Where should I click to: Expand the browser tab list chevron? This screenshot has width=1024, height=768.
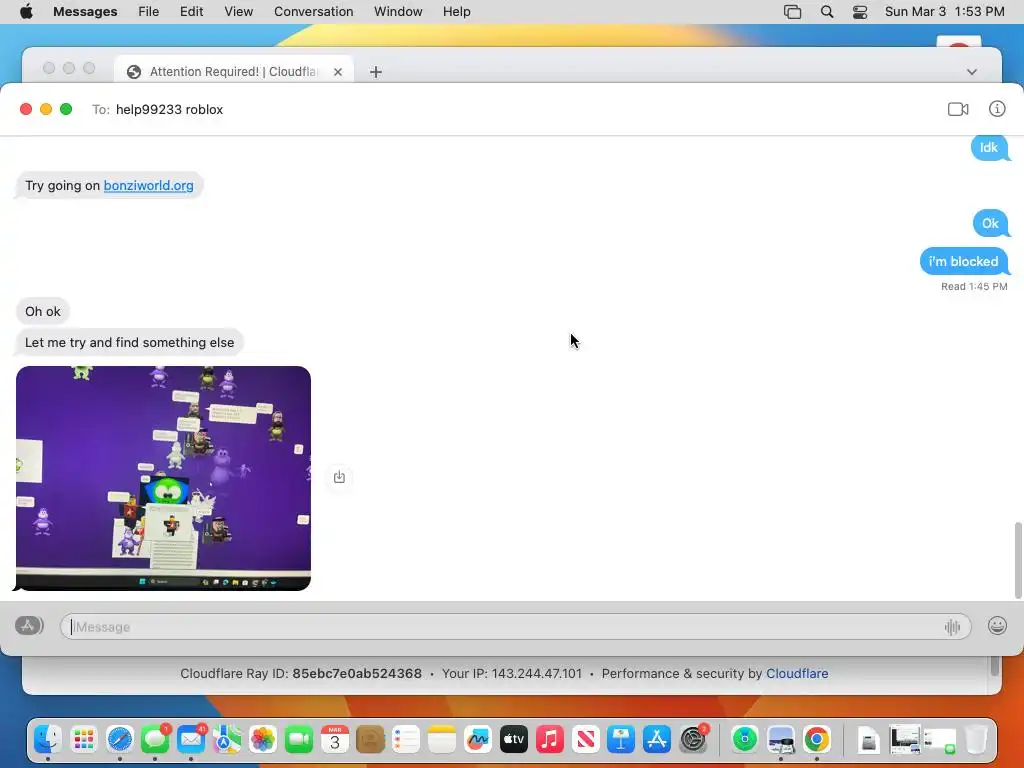coord(972,72)
